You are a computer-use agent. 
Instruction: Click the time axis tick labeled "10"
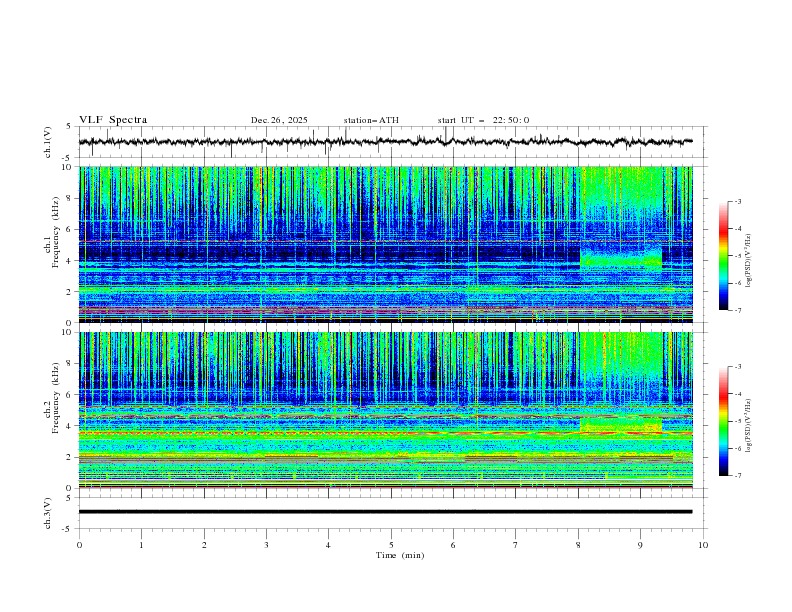point(703,545)
